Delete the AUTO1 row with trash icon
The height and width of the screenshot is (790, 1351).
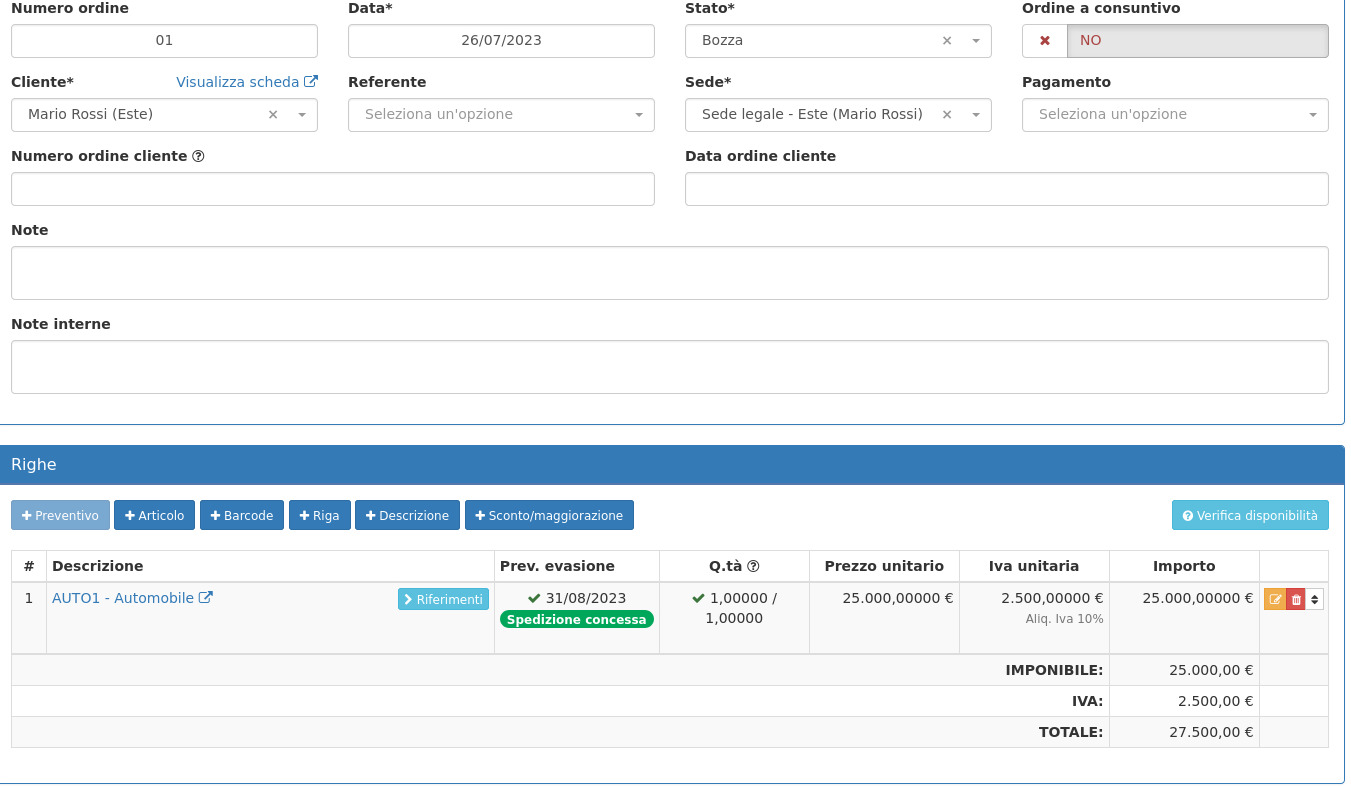(x=1296, y=599)
